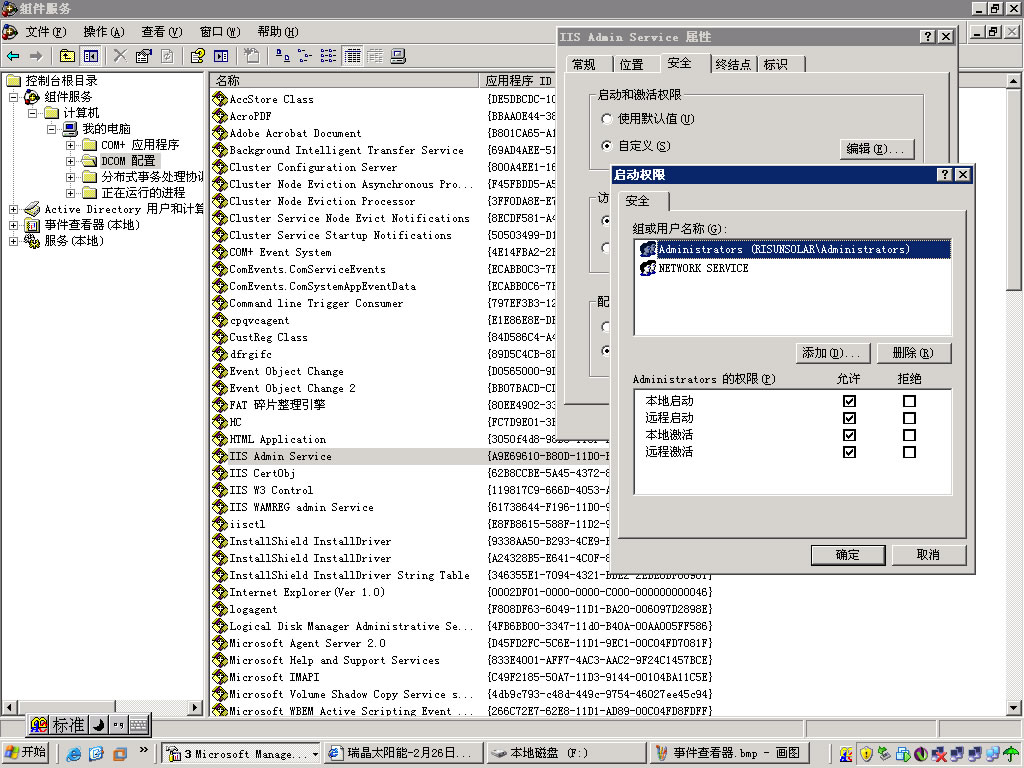Click 确定 in 启动权限 dialog
This screenshot has width=1024, height=768.
click(x=848, y=554)
